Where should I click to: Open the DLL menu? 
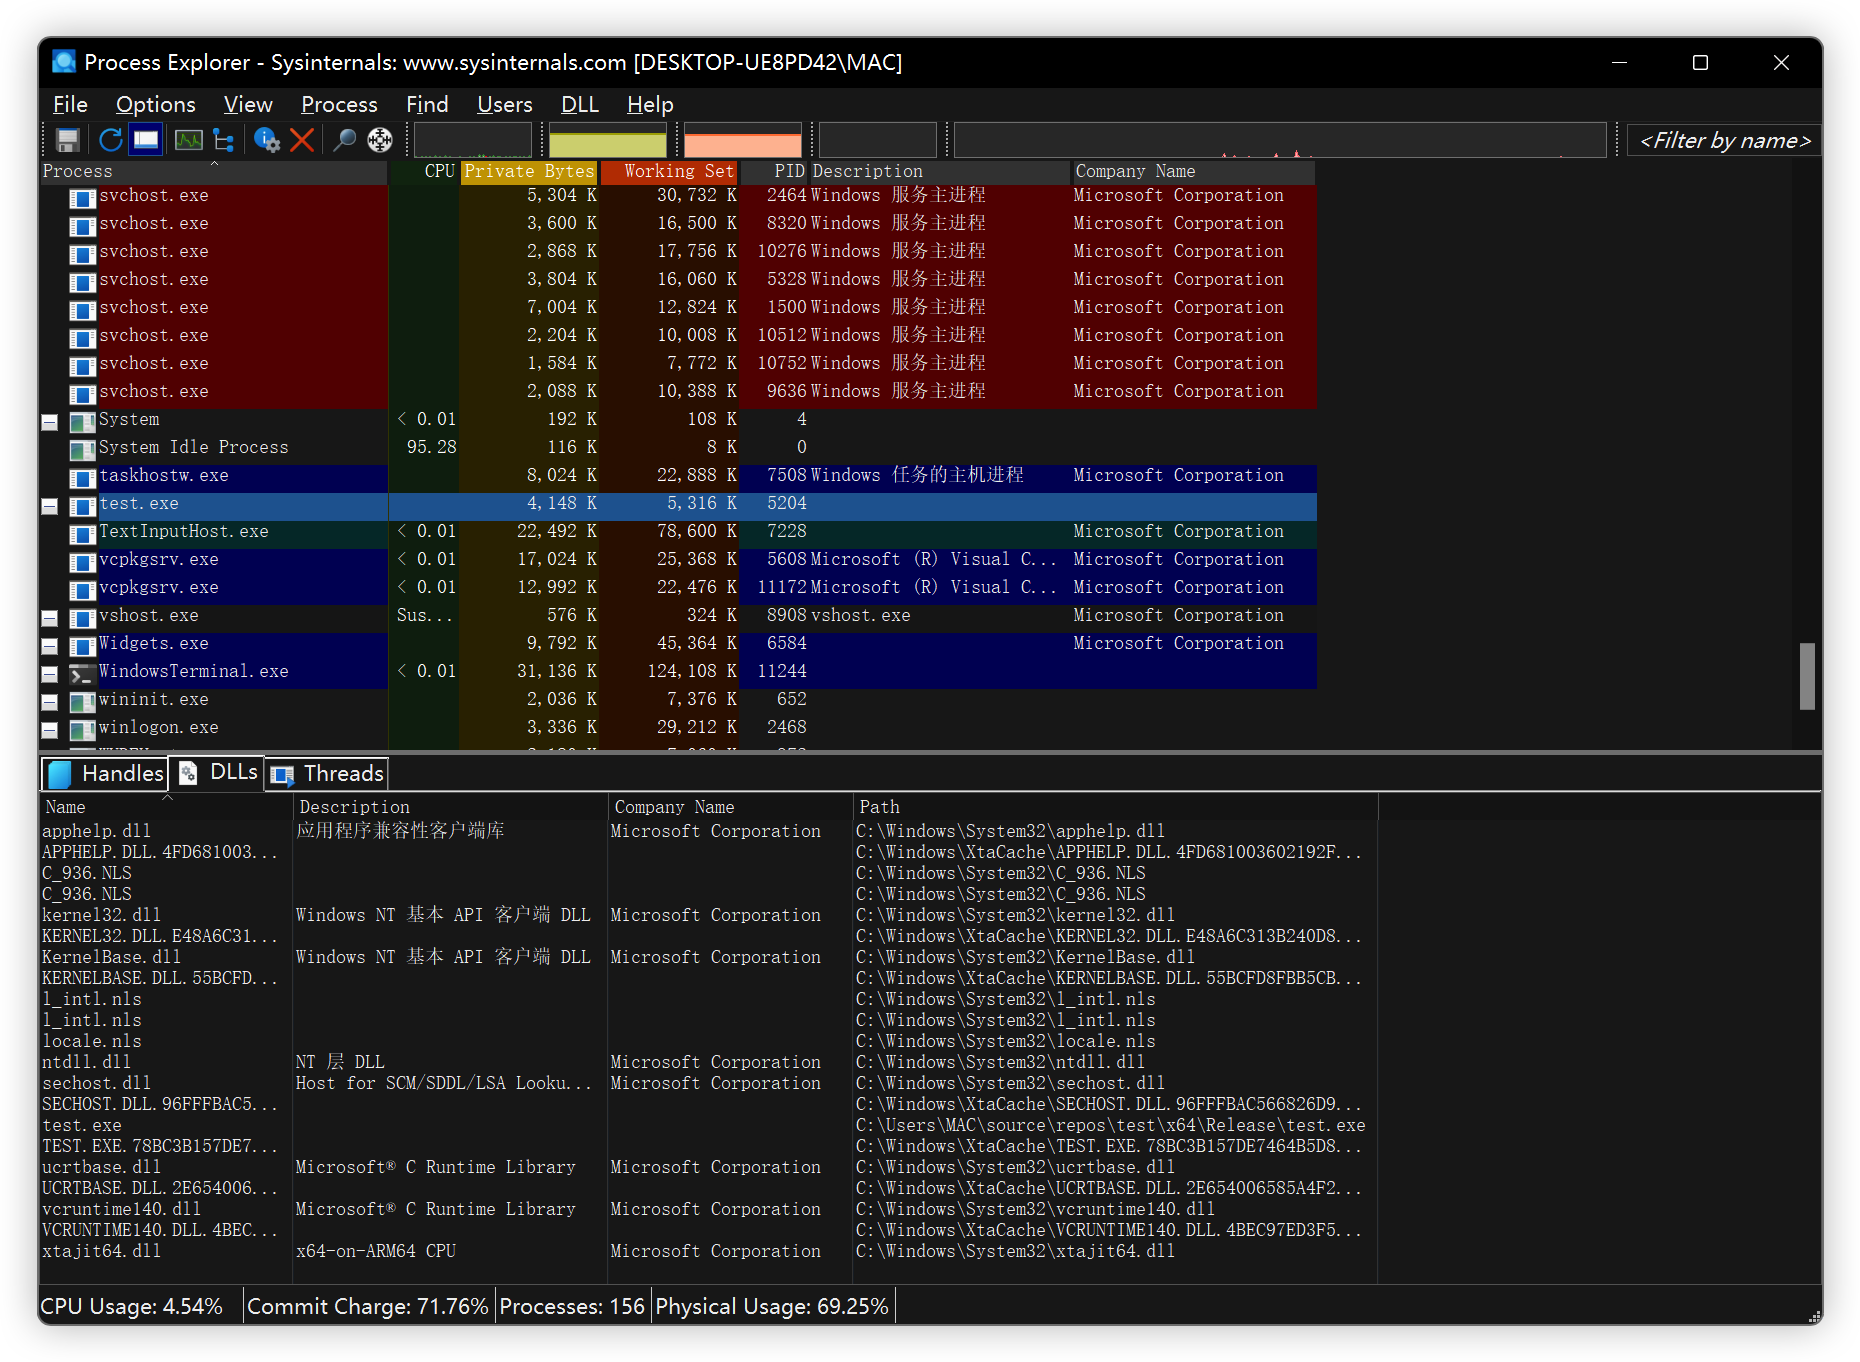click(x=580, y=104)
